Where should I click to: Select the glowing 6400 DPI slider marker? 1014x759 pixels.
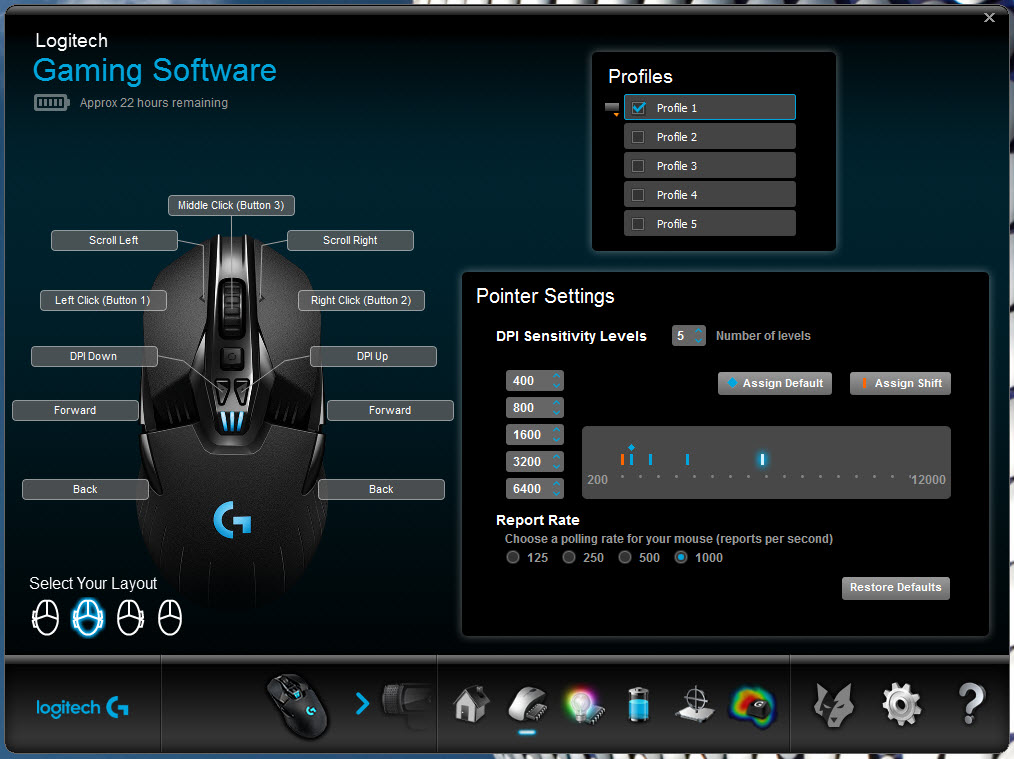[762, 460]
